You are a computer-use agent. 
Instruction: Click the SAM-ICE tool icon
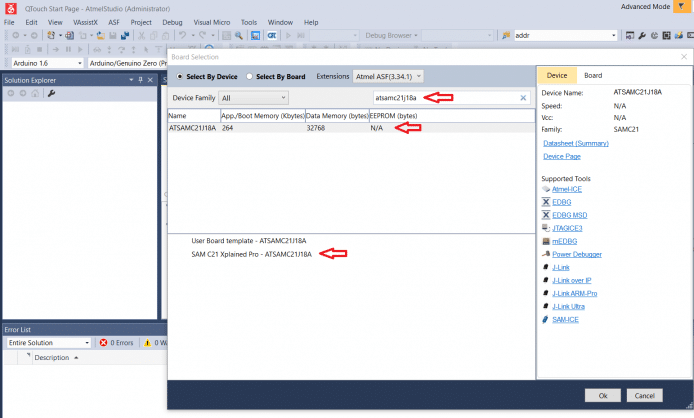coord(545,319)
